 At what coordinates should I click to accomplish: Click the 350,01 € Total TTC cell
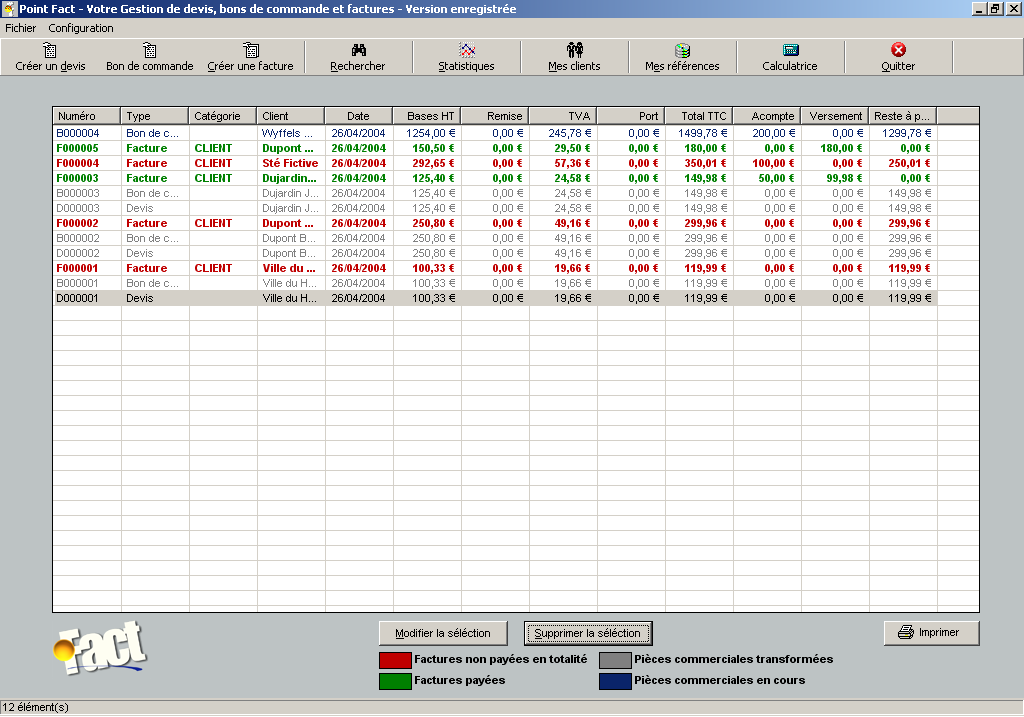pos(698,163)
